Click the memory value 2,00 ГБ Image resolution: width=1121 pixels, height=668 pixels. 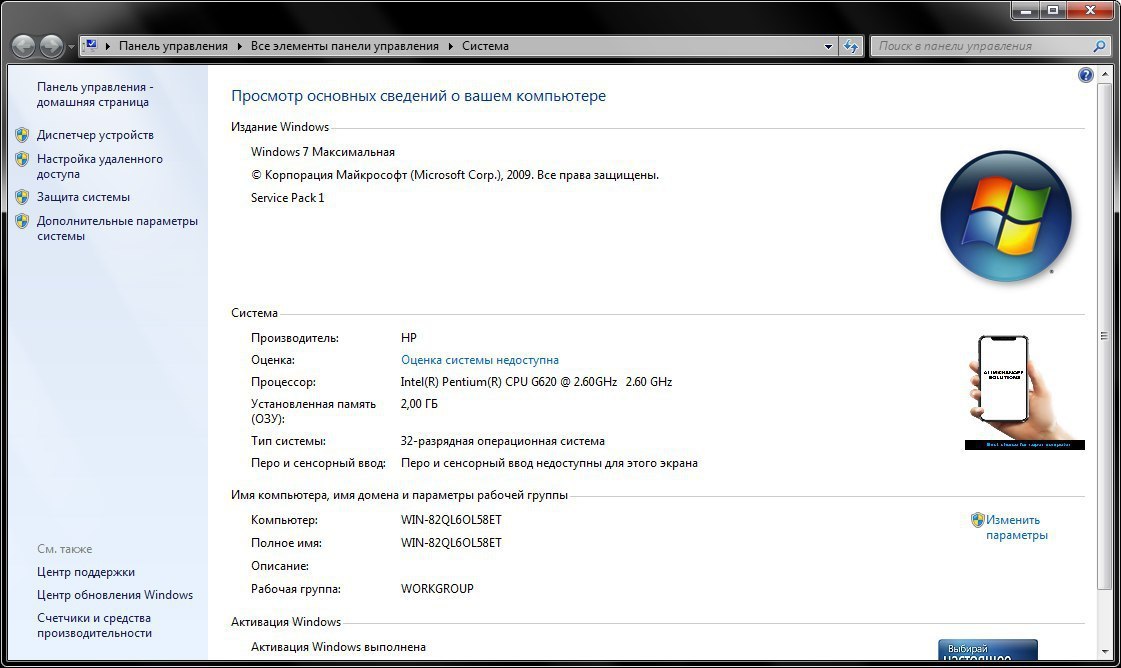(419, 404)
